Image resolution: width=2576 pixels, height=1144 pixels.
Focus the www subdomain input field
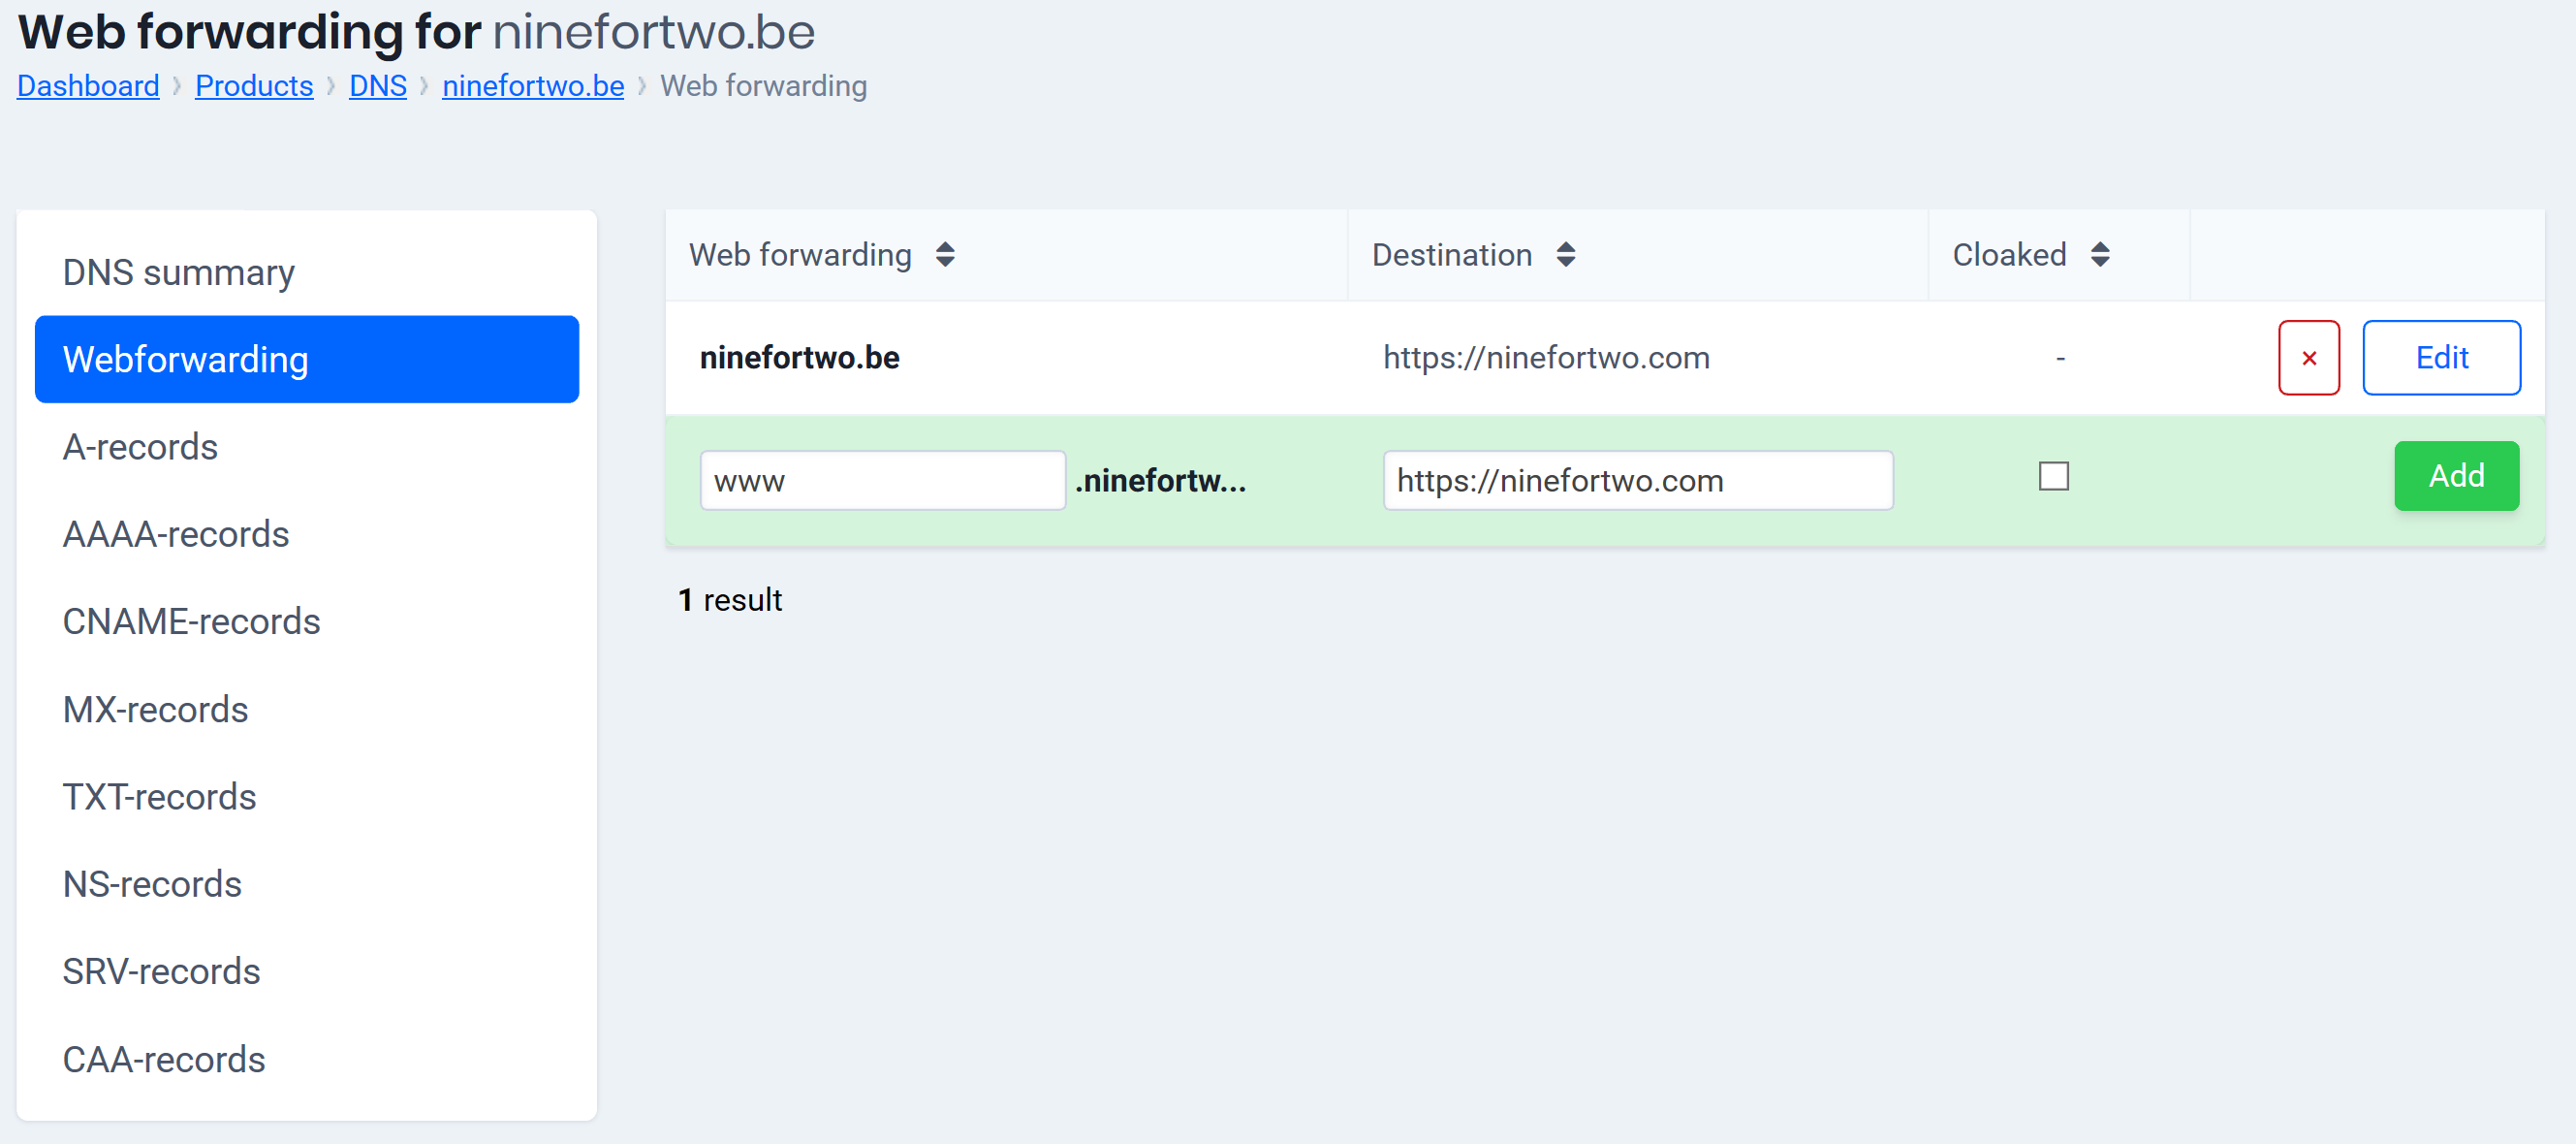click(882, 481)
